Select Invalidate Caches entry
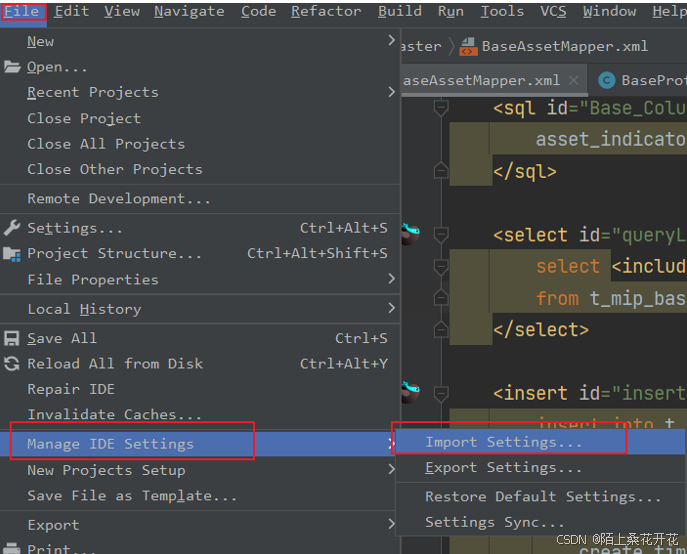 (x=200, y=414)
